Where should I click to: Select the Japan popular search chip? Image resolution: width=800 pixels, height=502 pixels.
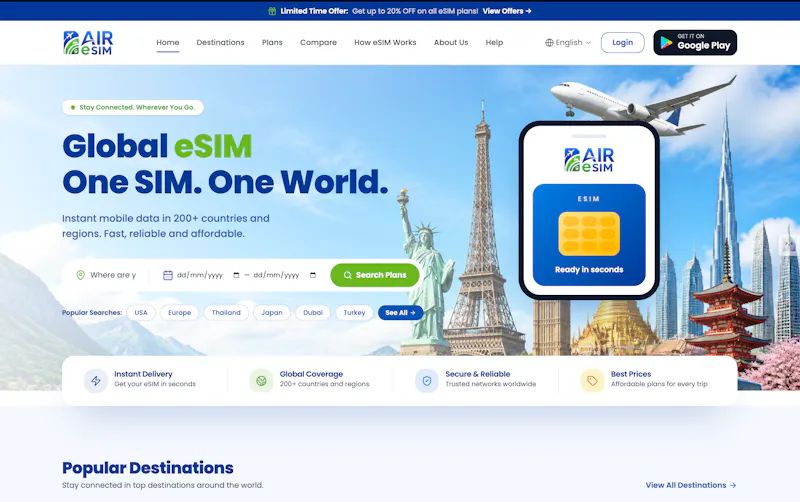272,313
